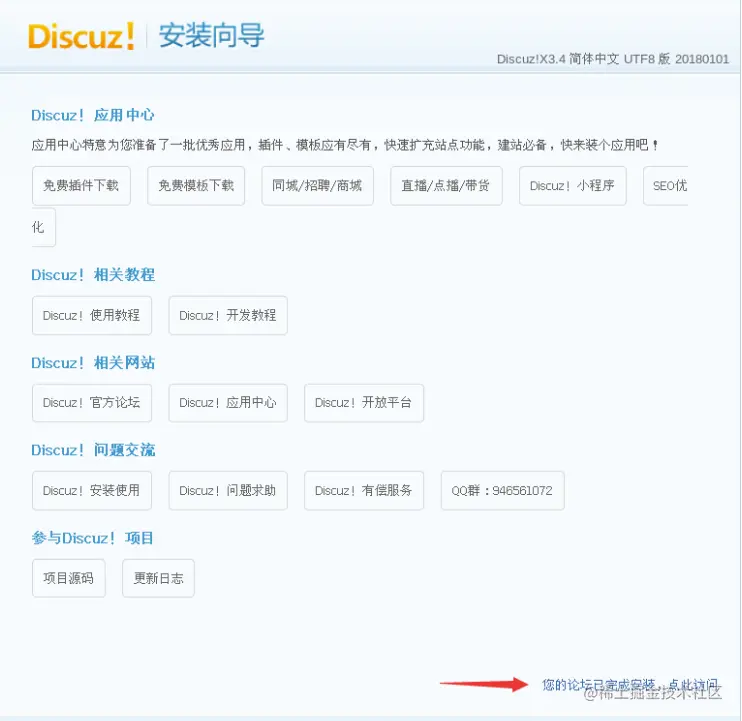
Task: Click Discuz! 安装使用 button
Action: (x=92, y=491)
